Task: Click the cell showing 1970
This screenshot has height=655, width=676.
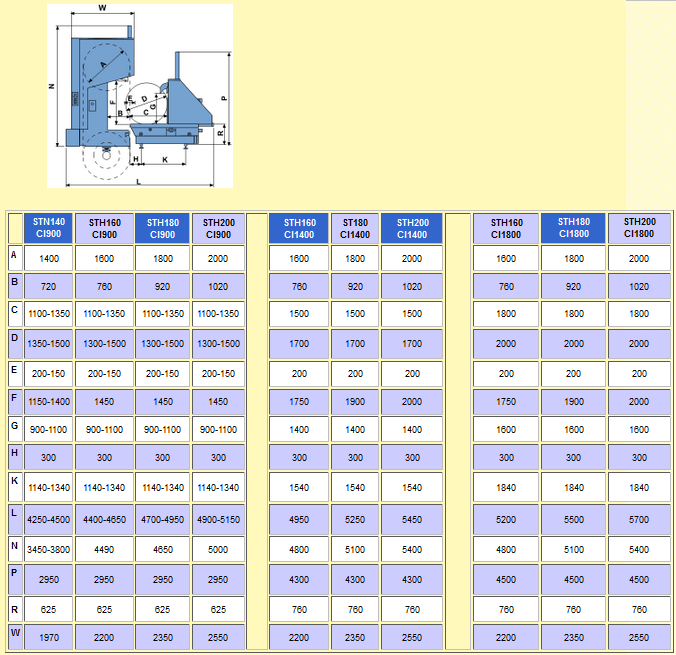Action: click(50, 637)
